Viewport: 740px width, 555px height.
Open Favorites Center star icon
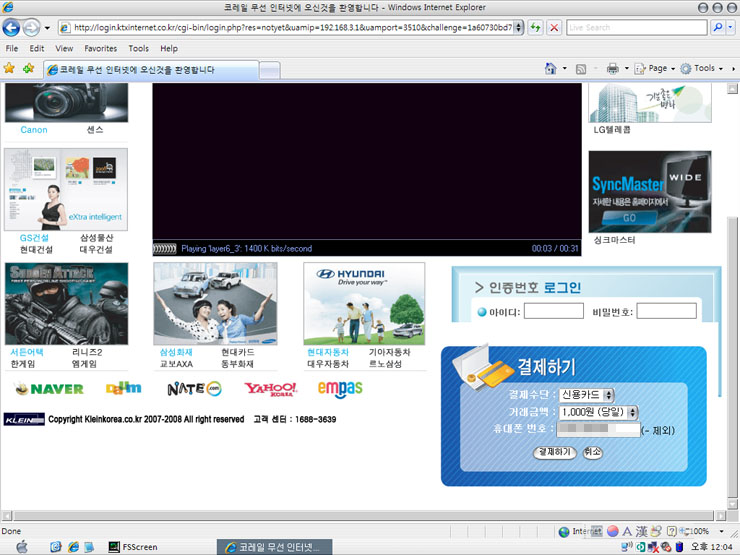click(x=9, y=69)
